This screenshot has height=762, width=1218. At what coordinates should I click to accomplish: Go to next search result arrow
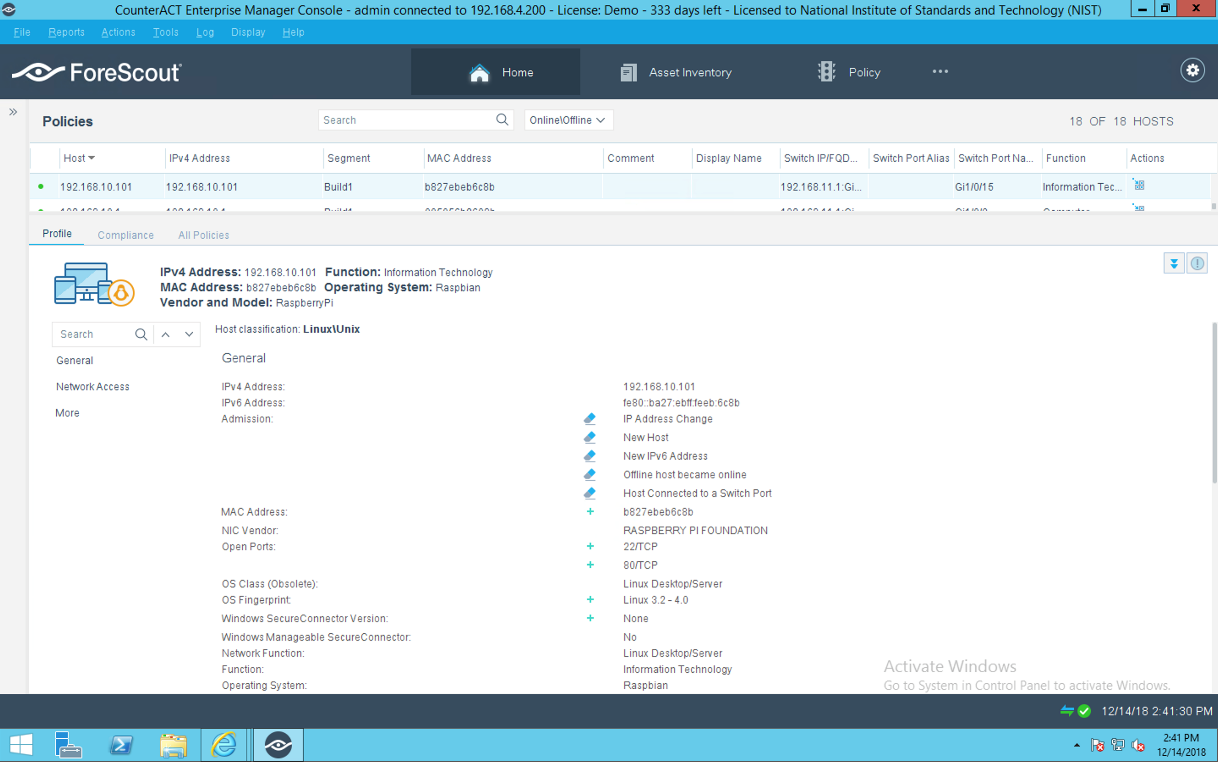[189, 334]
